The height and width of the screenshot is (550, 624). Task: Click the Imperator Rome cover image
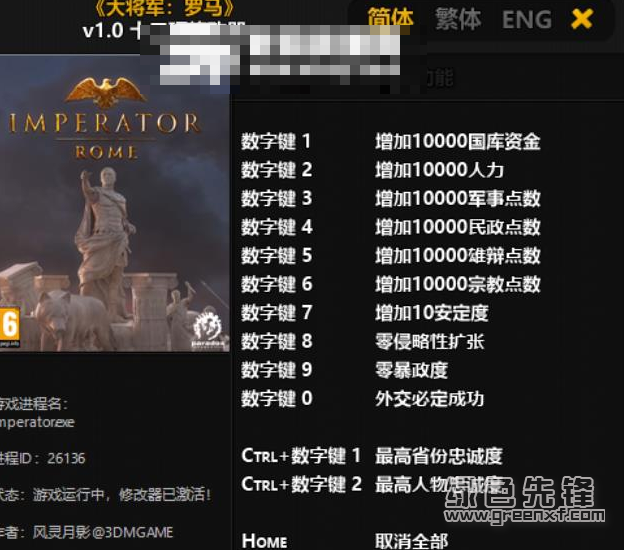pyautogui.click(x=115, y=203)
